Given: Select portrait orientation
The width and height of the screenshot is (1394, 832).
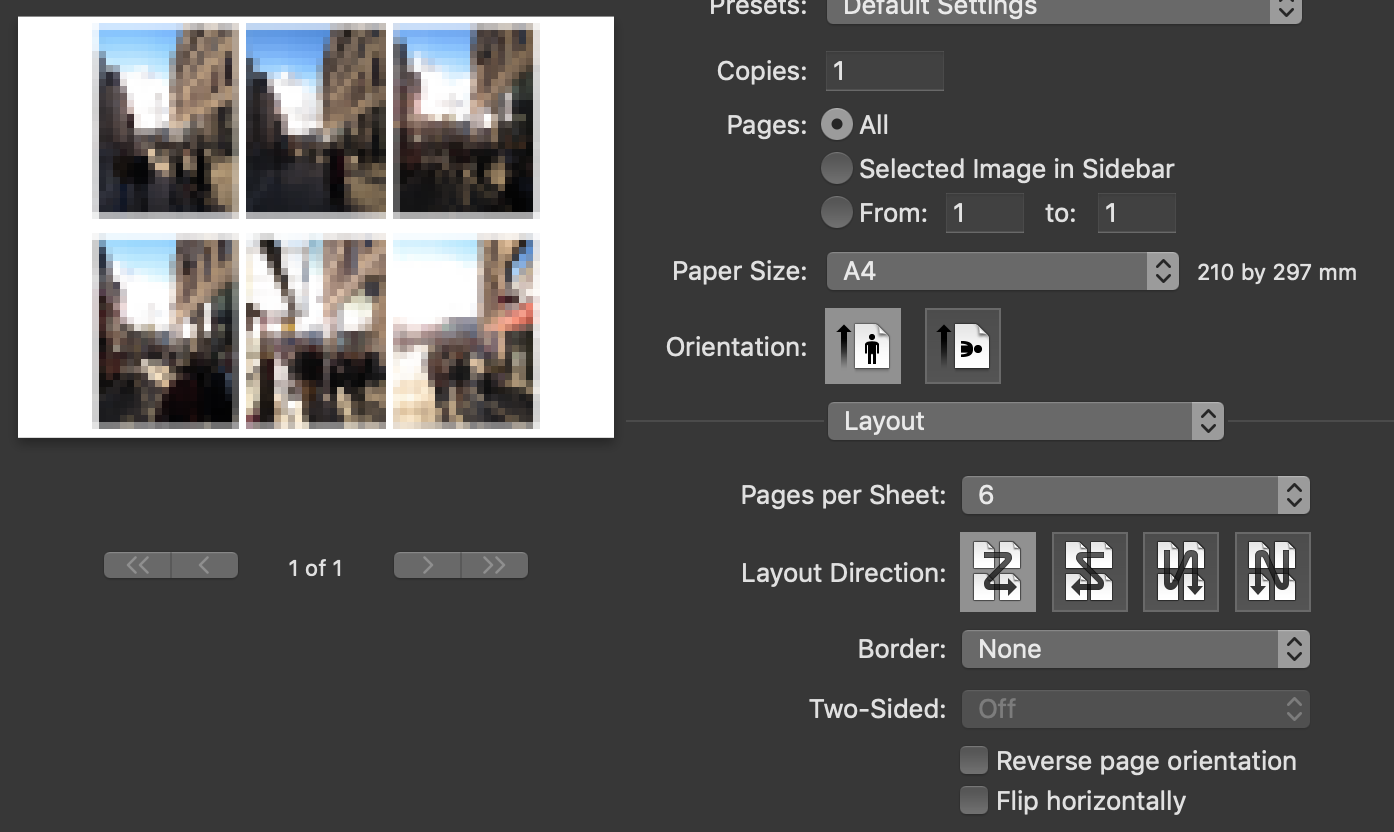Looking at the screenshot, I should pyautogui.click(x=862, y=345).
